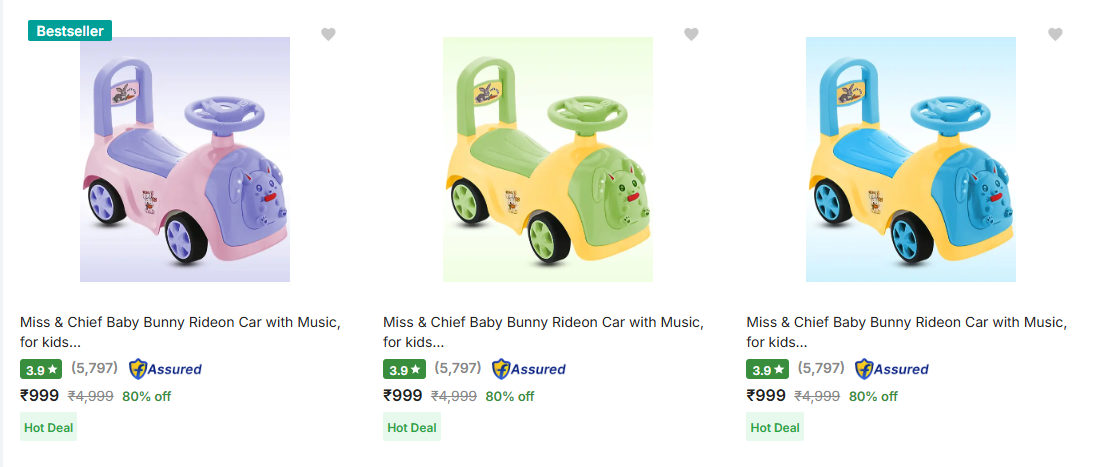The image size is (1094, 467).
Task: Toggle wishlist heart on green car
Action: (691, 34)
